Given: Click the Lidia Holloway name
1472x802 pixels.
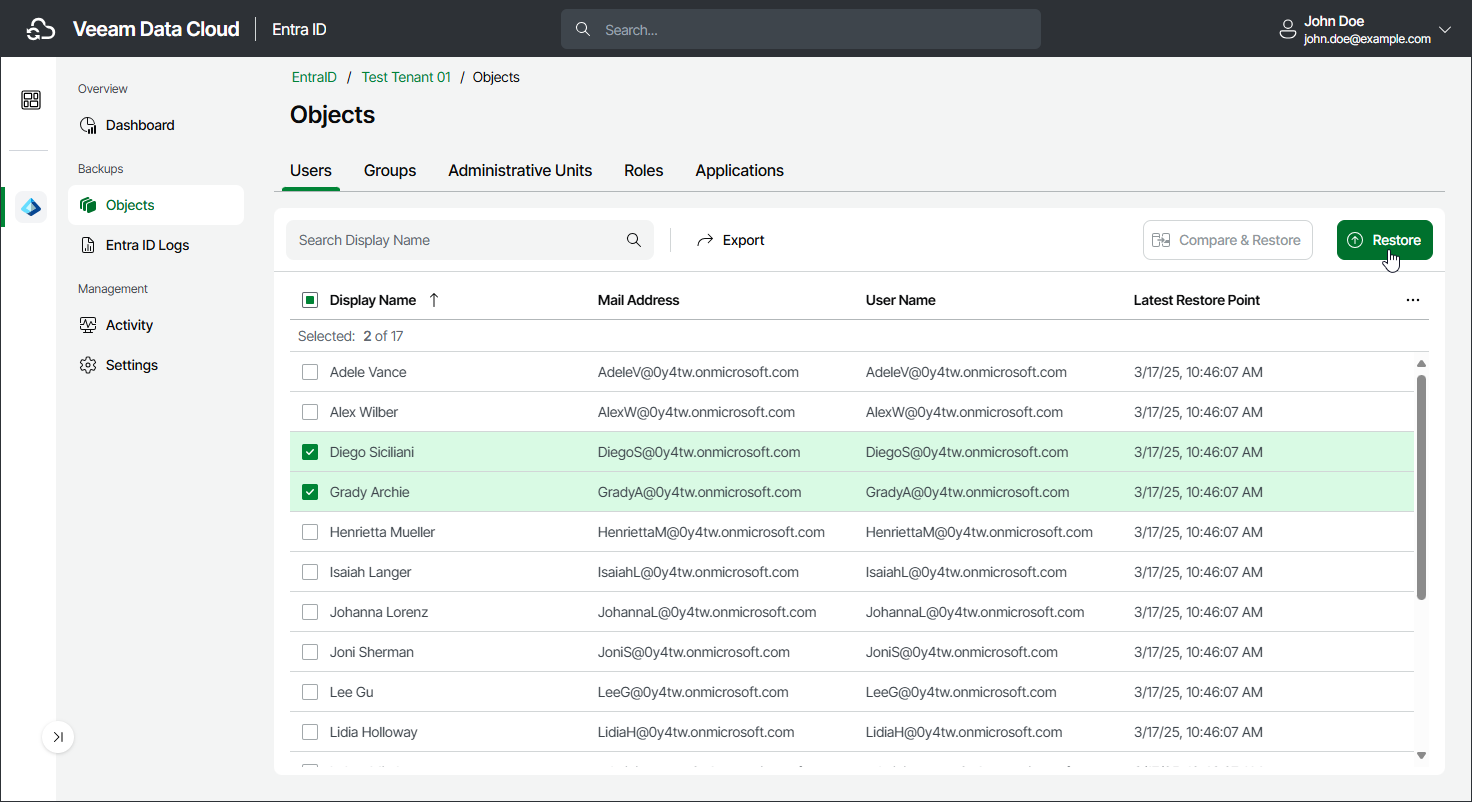Looking at the screenshot, I should pos(374,732).
